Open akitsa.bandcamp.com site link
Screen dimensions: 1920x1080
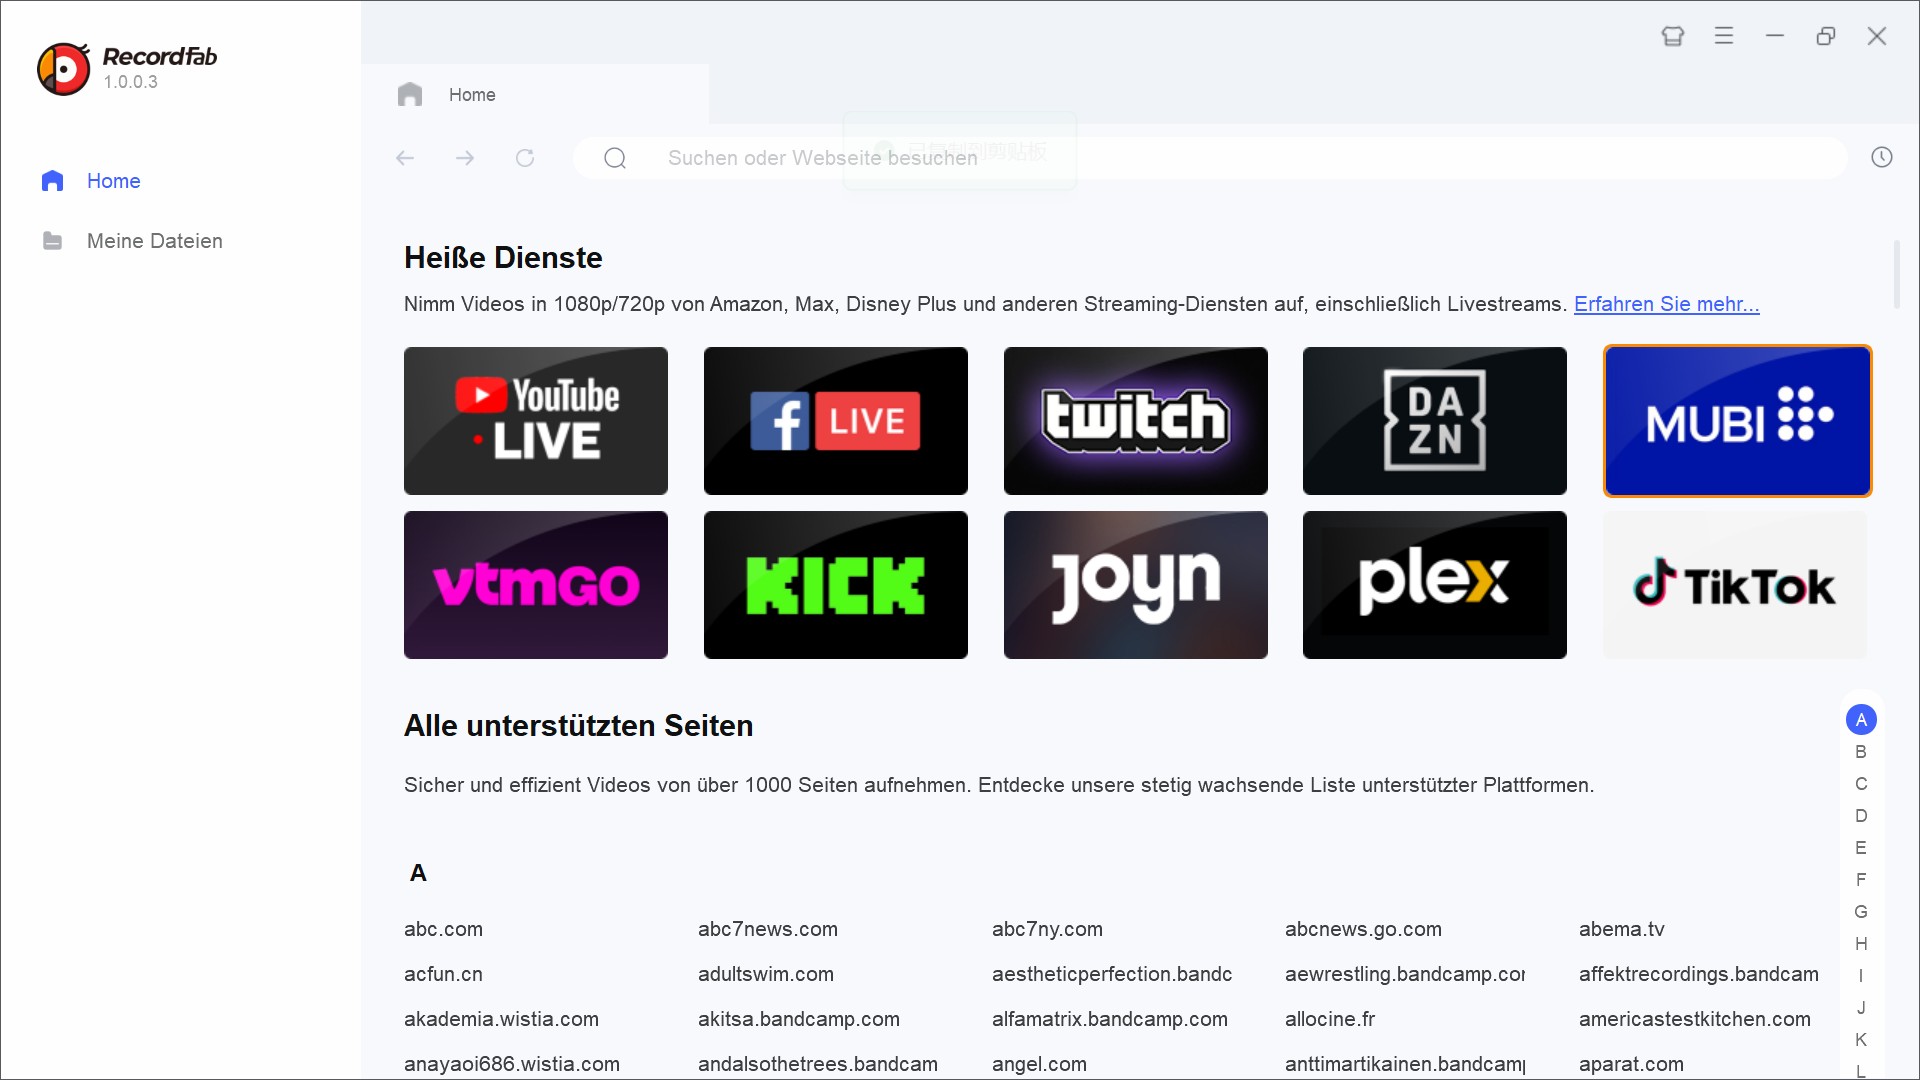pyautogui.click(x=799, y=1019)
